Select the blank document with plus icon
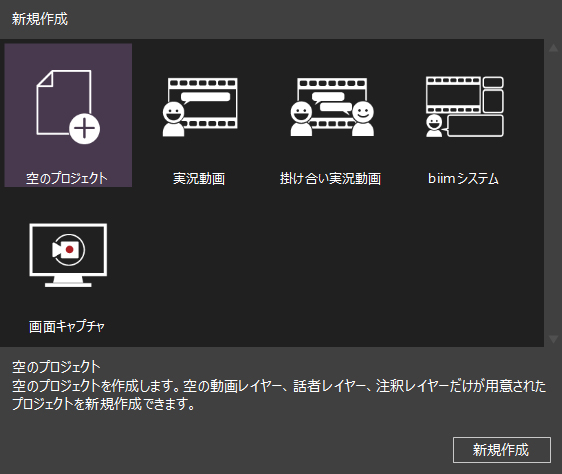This screenshot has height=474, width=562. [x=68, y=107]
